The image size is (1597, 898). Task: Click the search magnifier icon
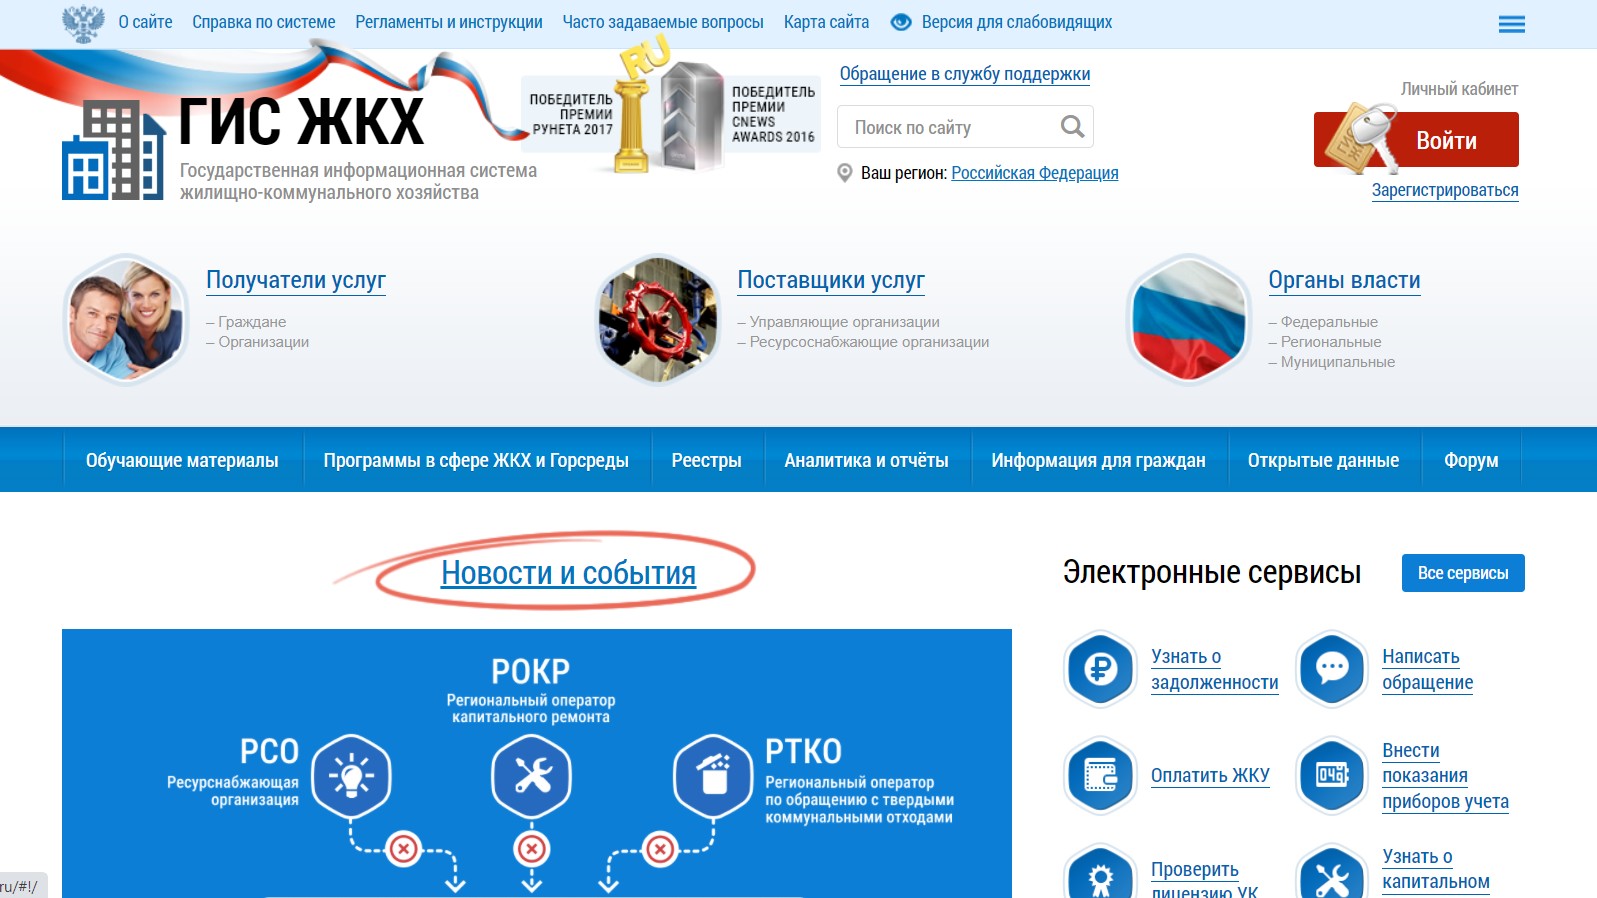coord(1072,127)
